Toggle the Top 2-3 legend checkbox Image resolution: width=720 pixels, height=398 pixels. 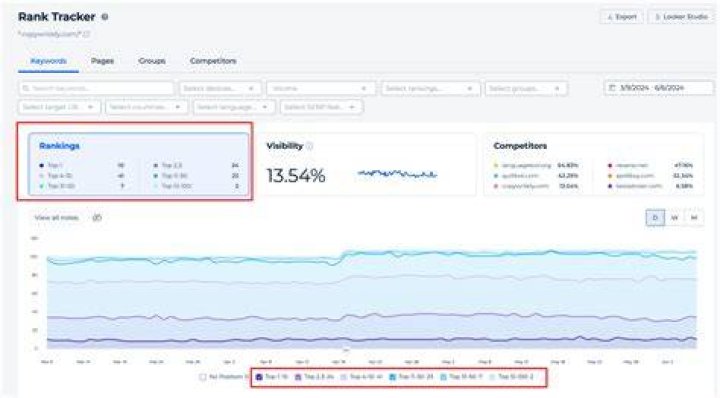pos(298,377)
